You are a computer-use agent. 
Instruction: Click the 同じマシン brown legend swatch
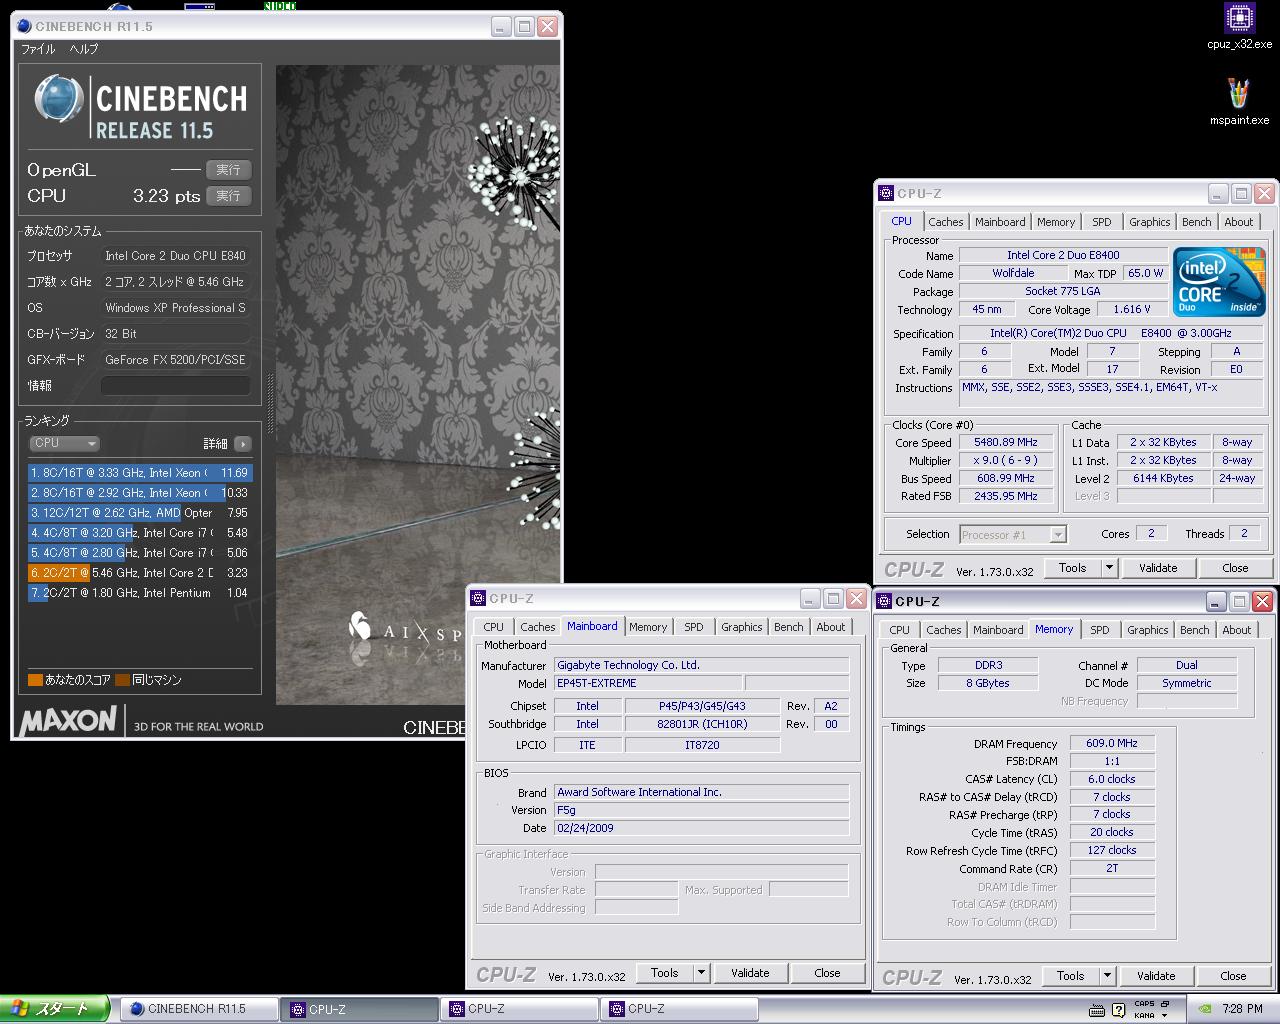click(x=122, y=680)
